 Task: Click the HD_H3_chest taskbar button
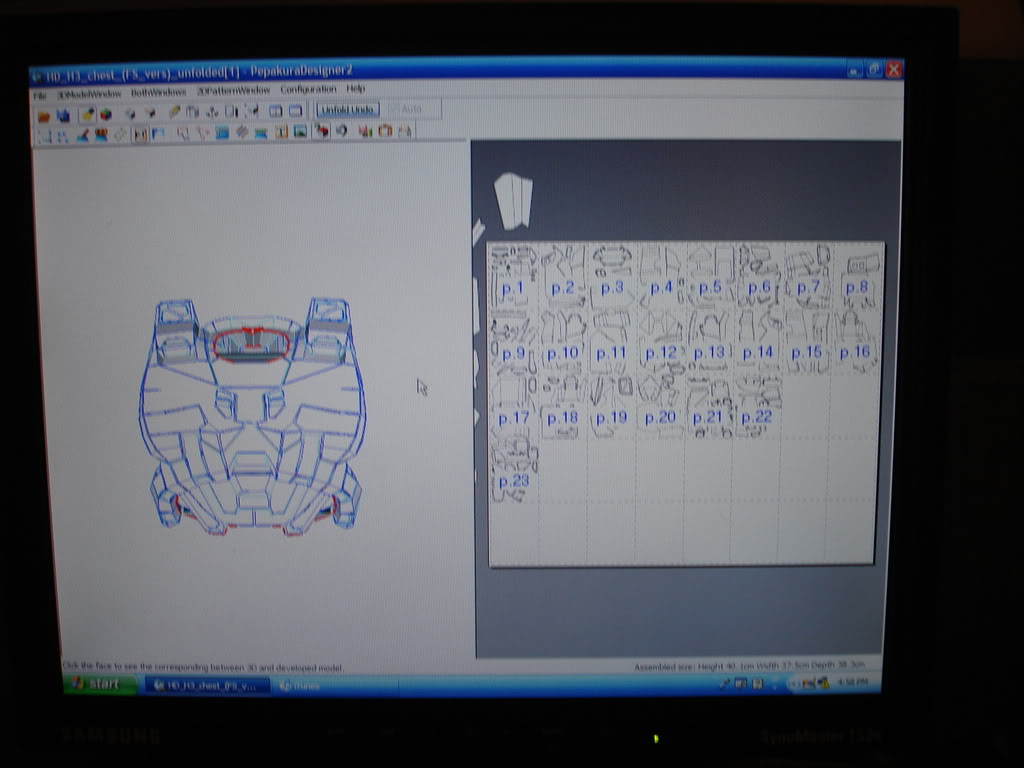tap(208, 685)
